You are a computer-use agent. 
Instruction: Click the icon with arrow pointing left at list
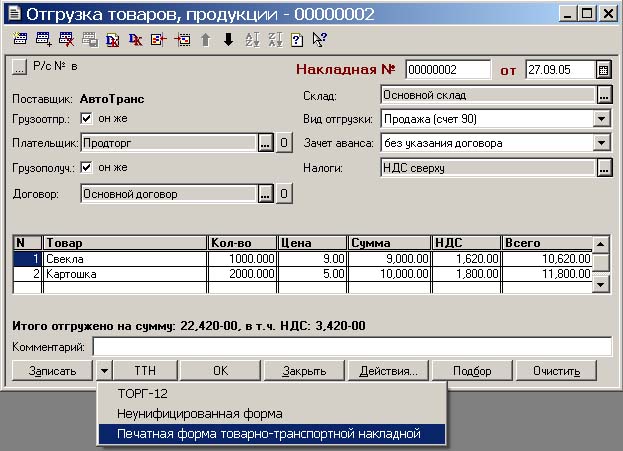coord(159,39)
